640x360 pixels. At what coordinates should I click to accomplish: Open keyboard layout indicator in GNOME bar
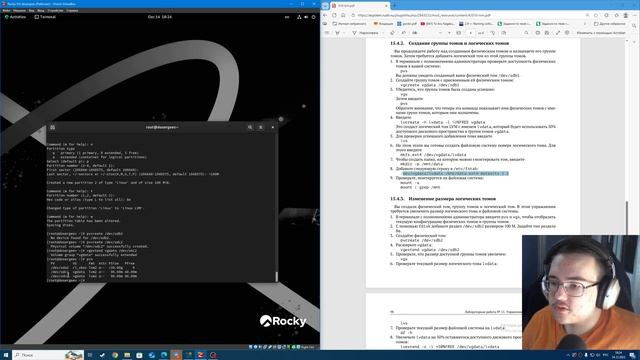(287, 17)
